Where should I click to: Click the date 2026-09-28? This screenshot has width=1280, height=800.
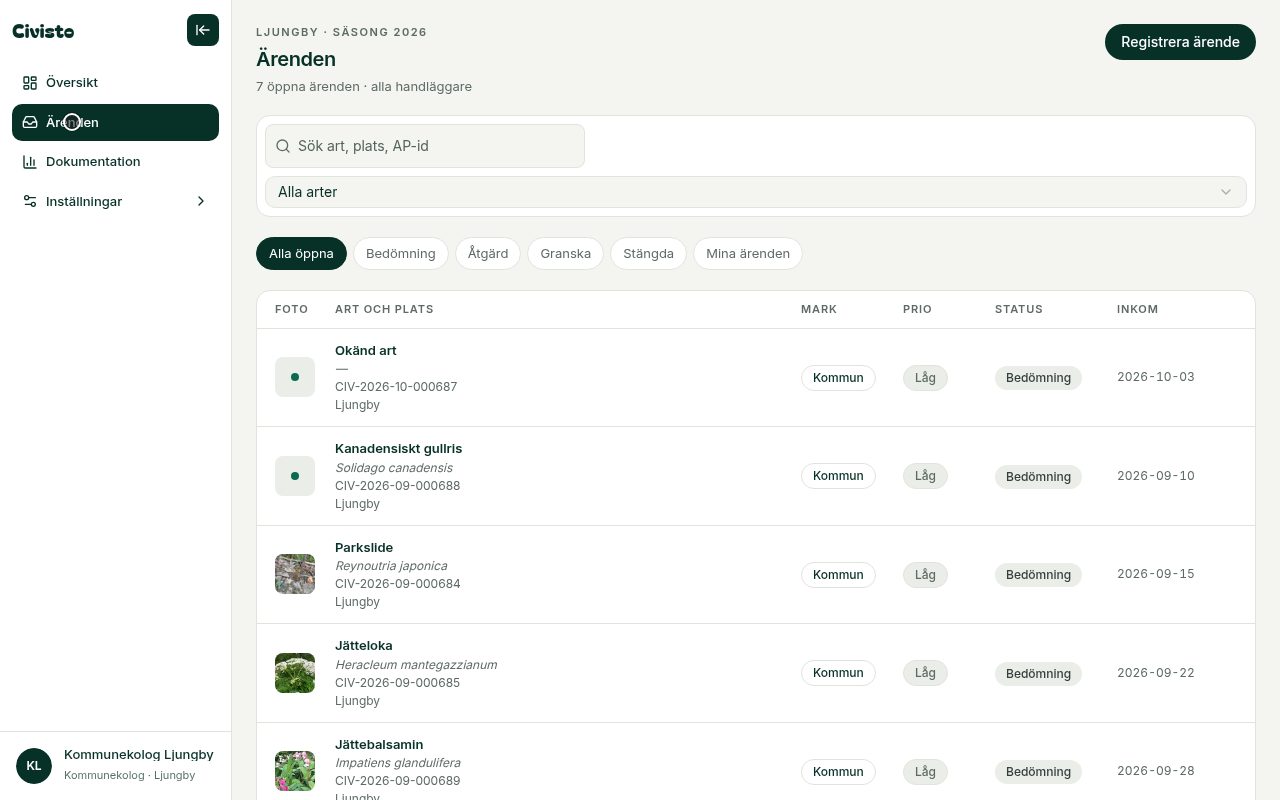pyautogui.click(x=1156, y=771)
